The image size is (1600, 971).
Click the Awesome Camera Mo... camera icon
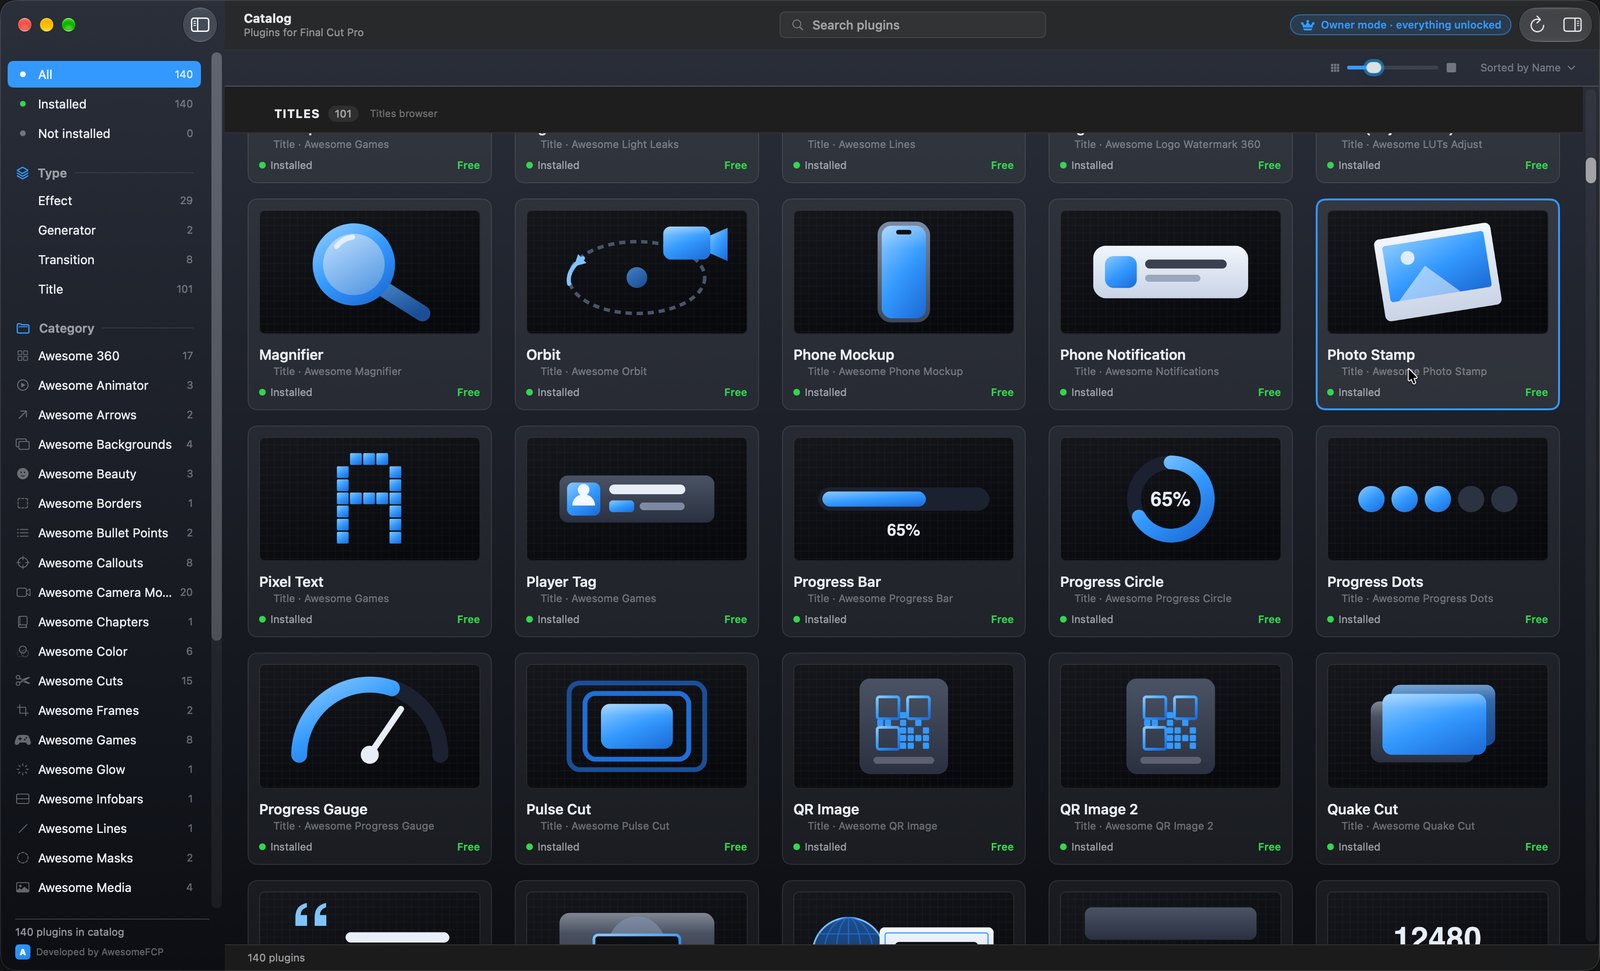tap(23, 592)
